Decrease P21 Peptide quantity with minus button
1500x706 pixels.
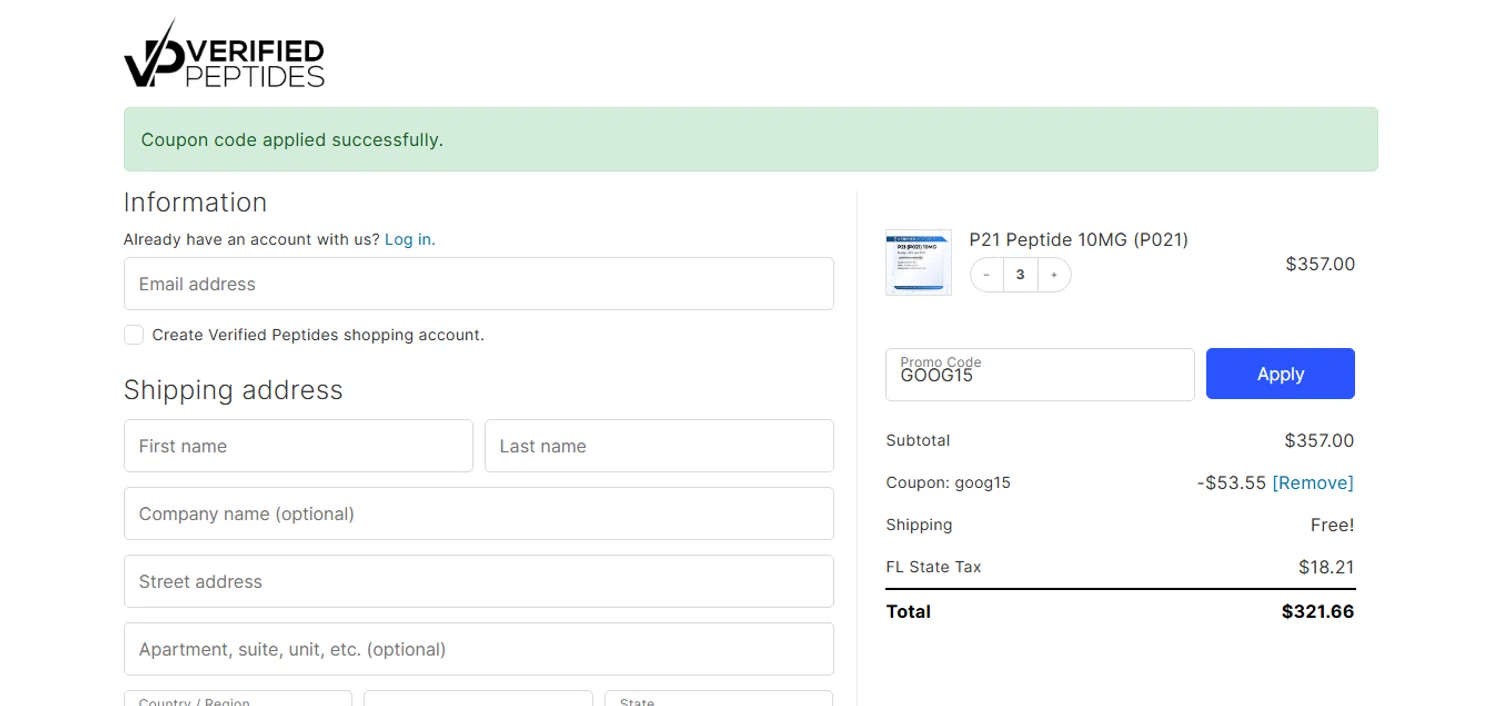point(987,275)
